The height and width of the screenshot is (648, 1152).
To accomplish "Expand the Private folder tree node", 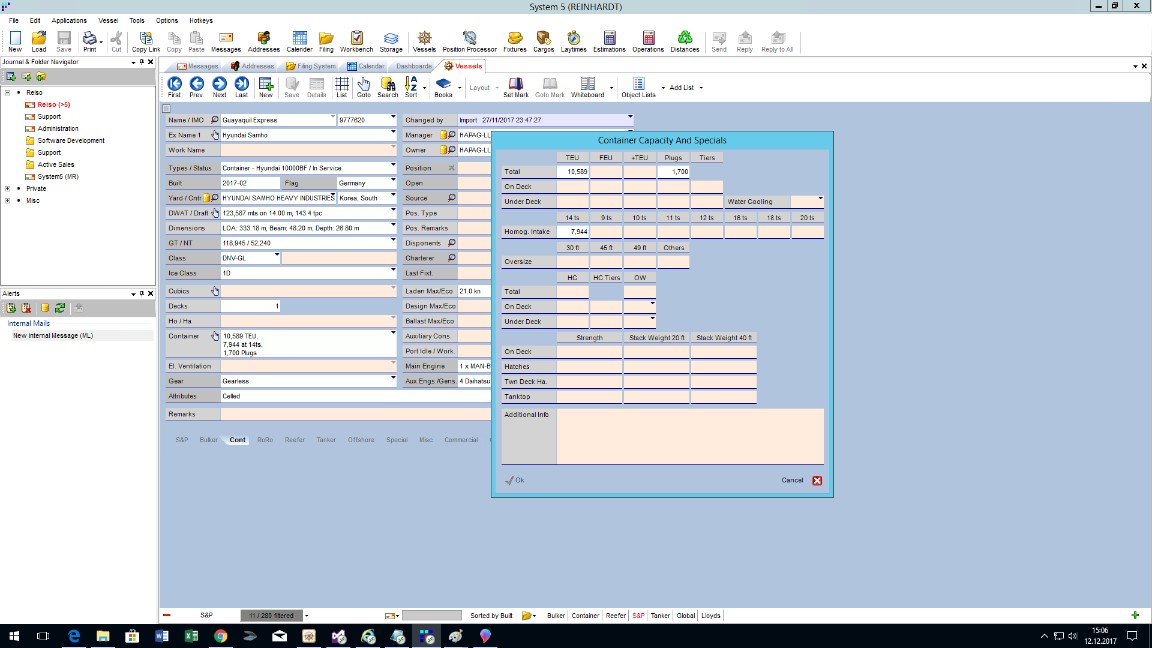I will pyautogui.click(x=8, y=188).
